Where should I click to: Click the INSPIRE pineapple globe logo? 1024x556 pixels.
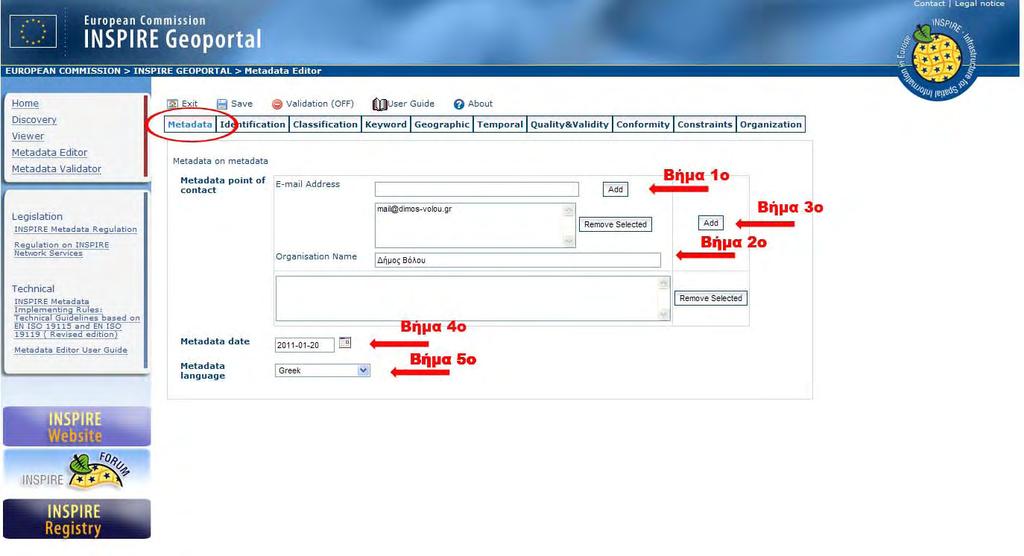pos(937,58)
